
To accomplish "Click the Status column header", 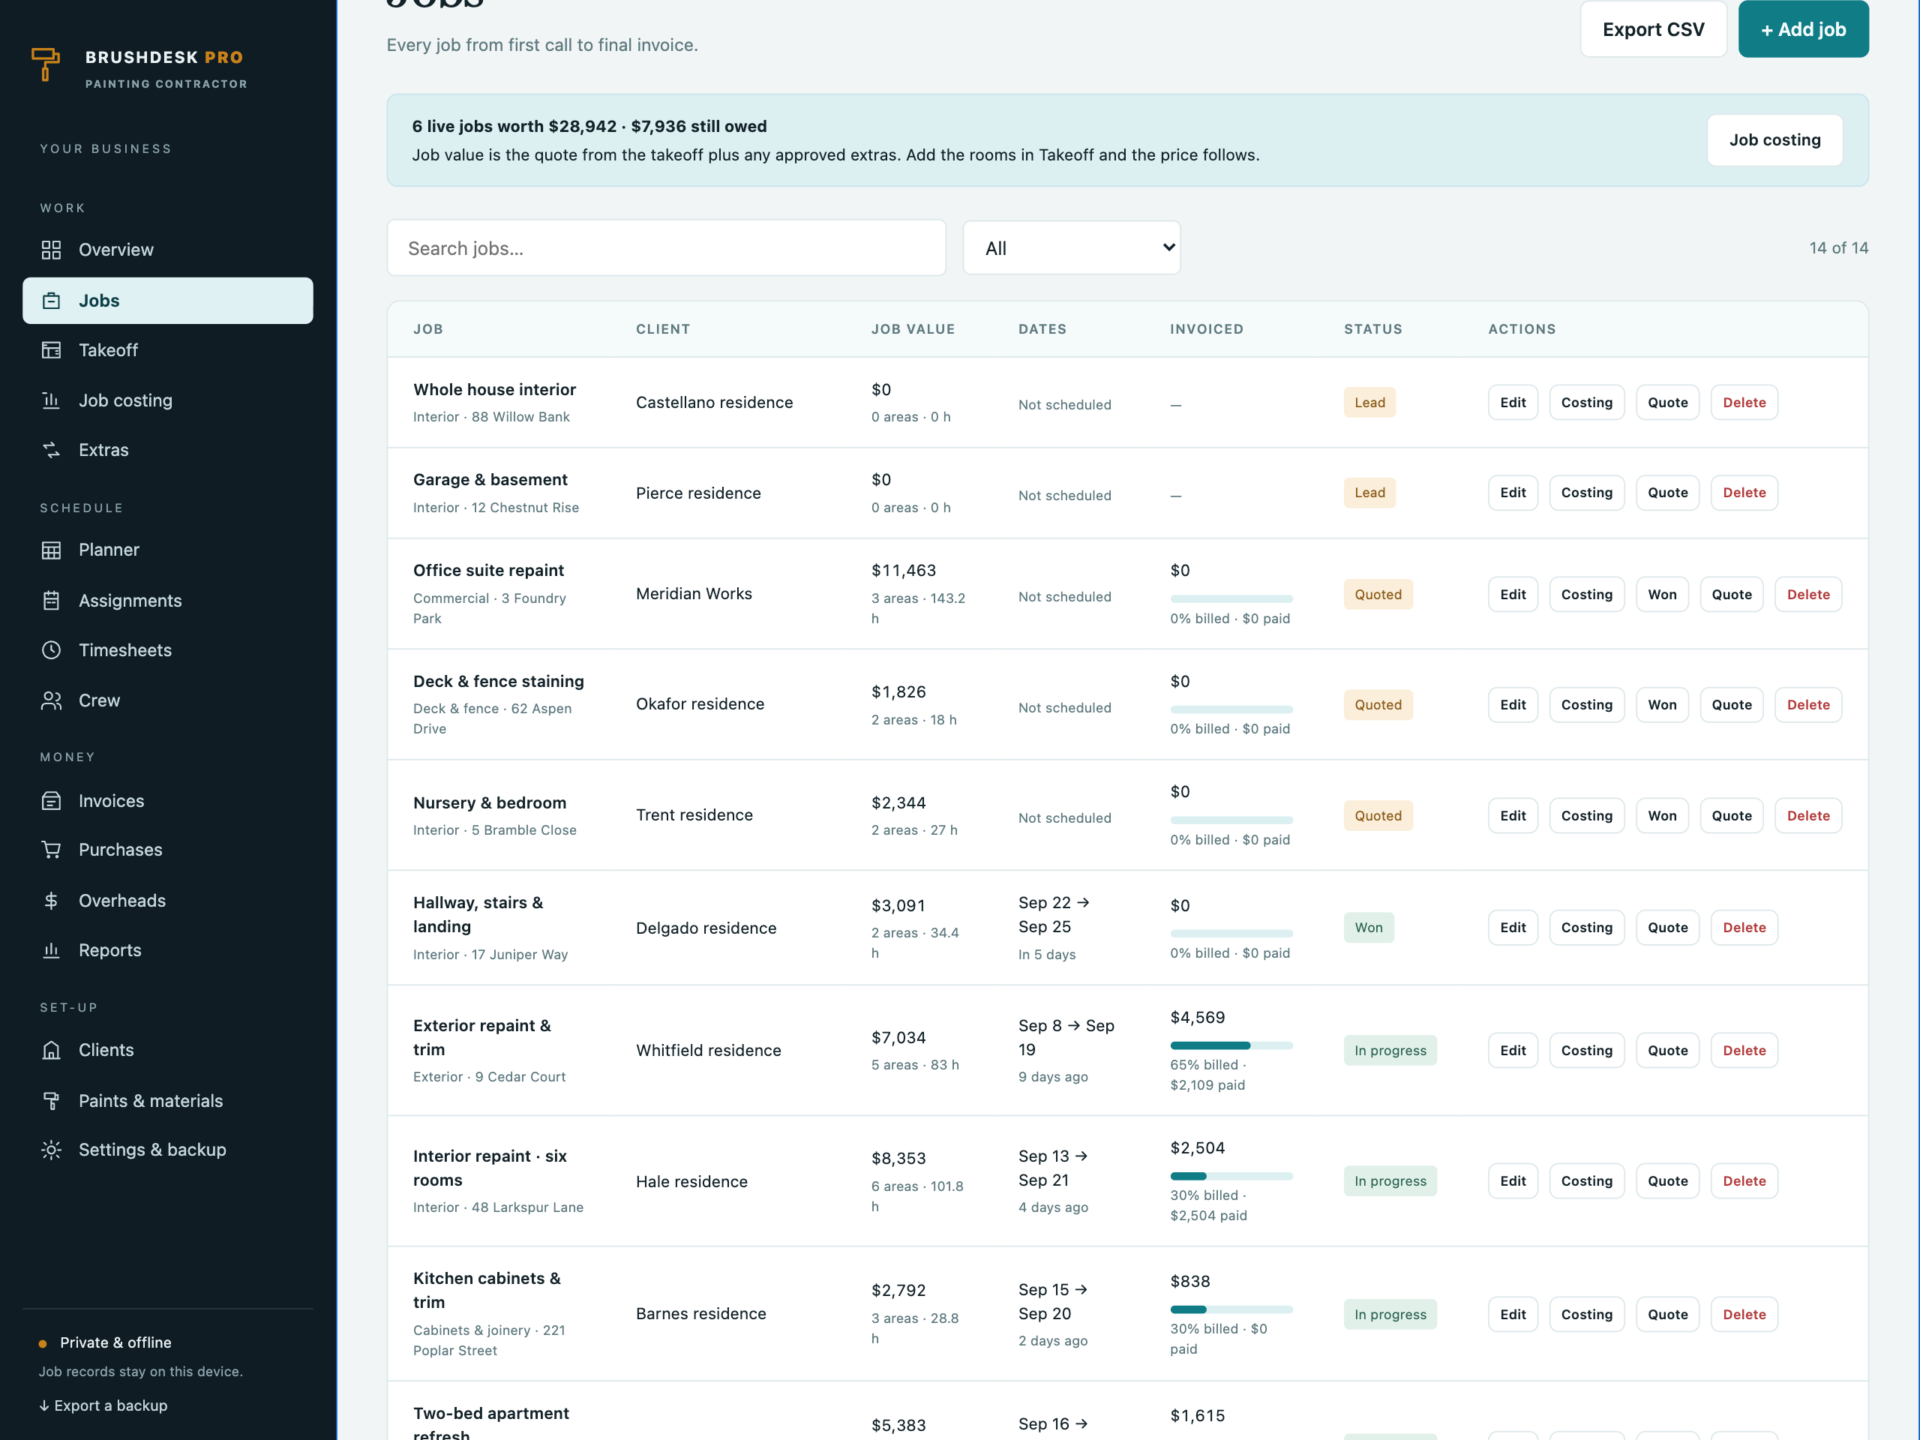I will pos(1372,329).
